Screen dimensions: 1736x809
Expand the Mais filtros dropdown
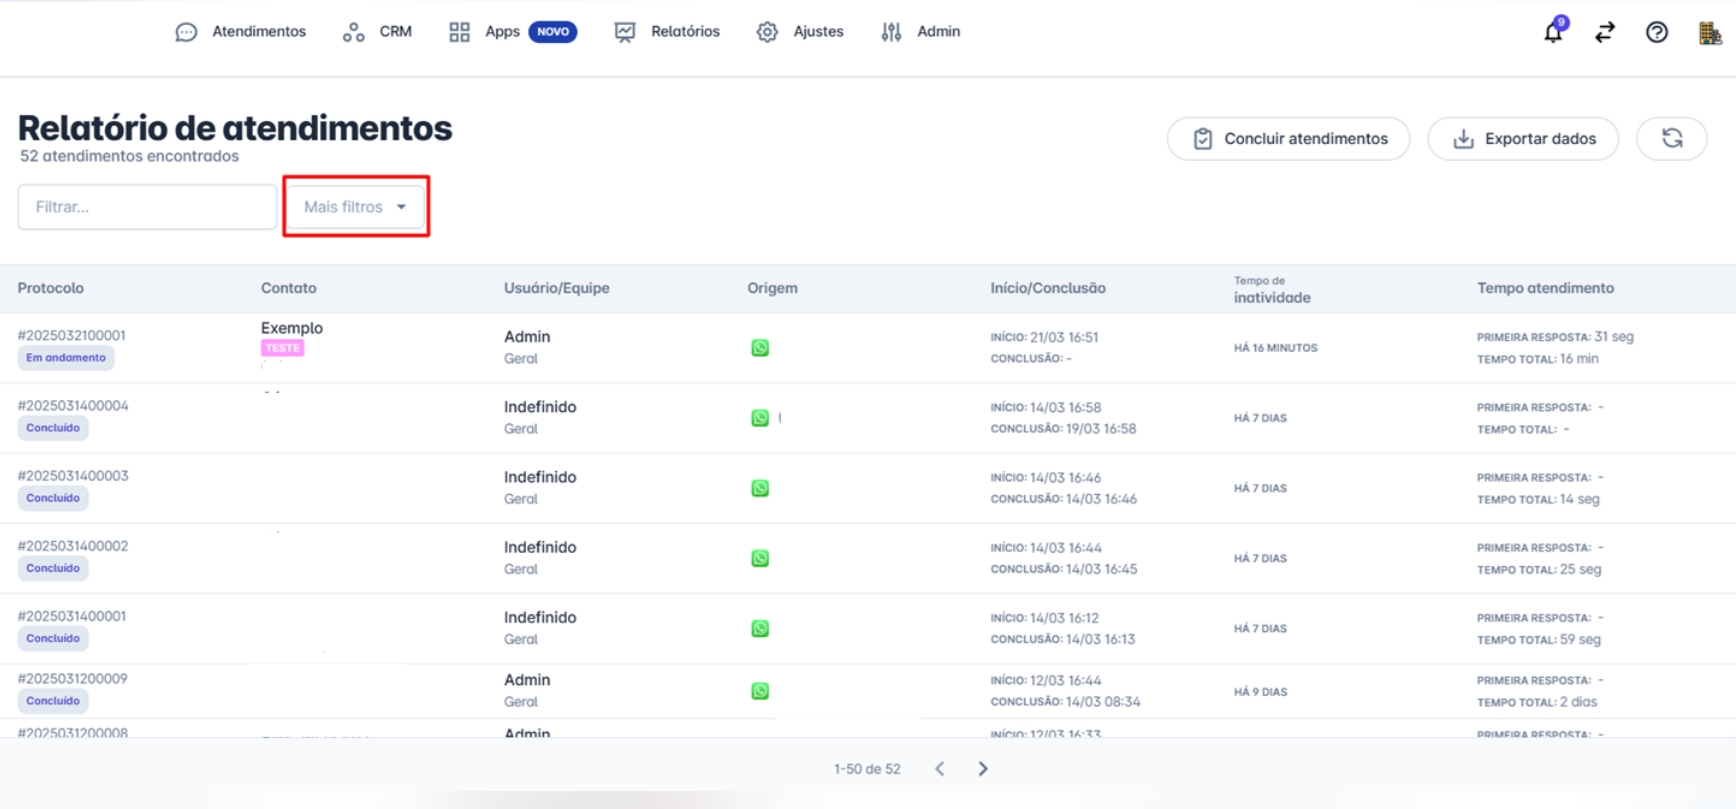pos(356,207)
